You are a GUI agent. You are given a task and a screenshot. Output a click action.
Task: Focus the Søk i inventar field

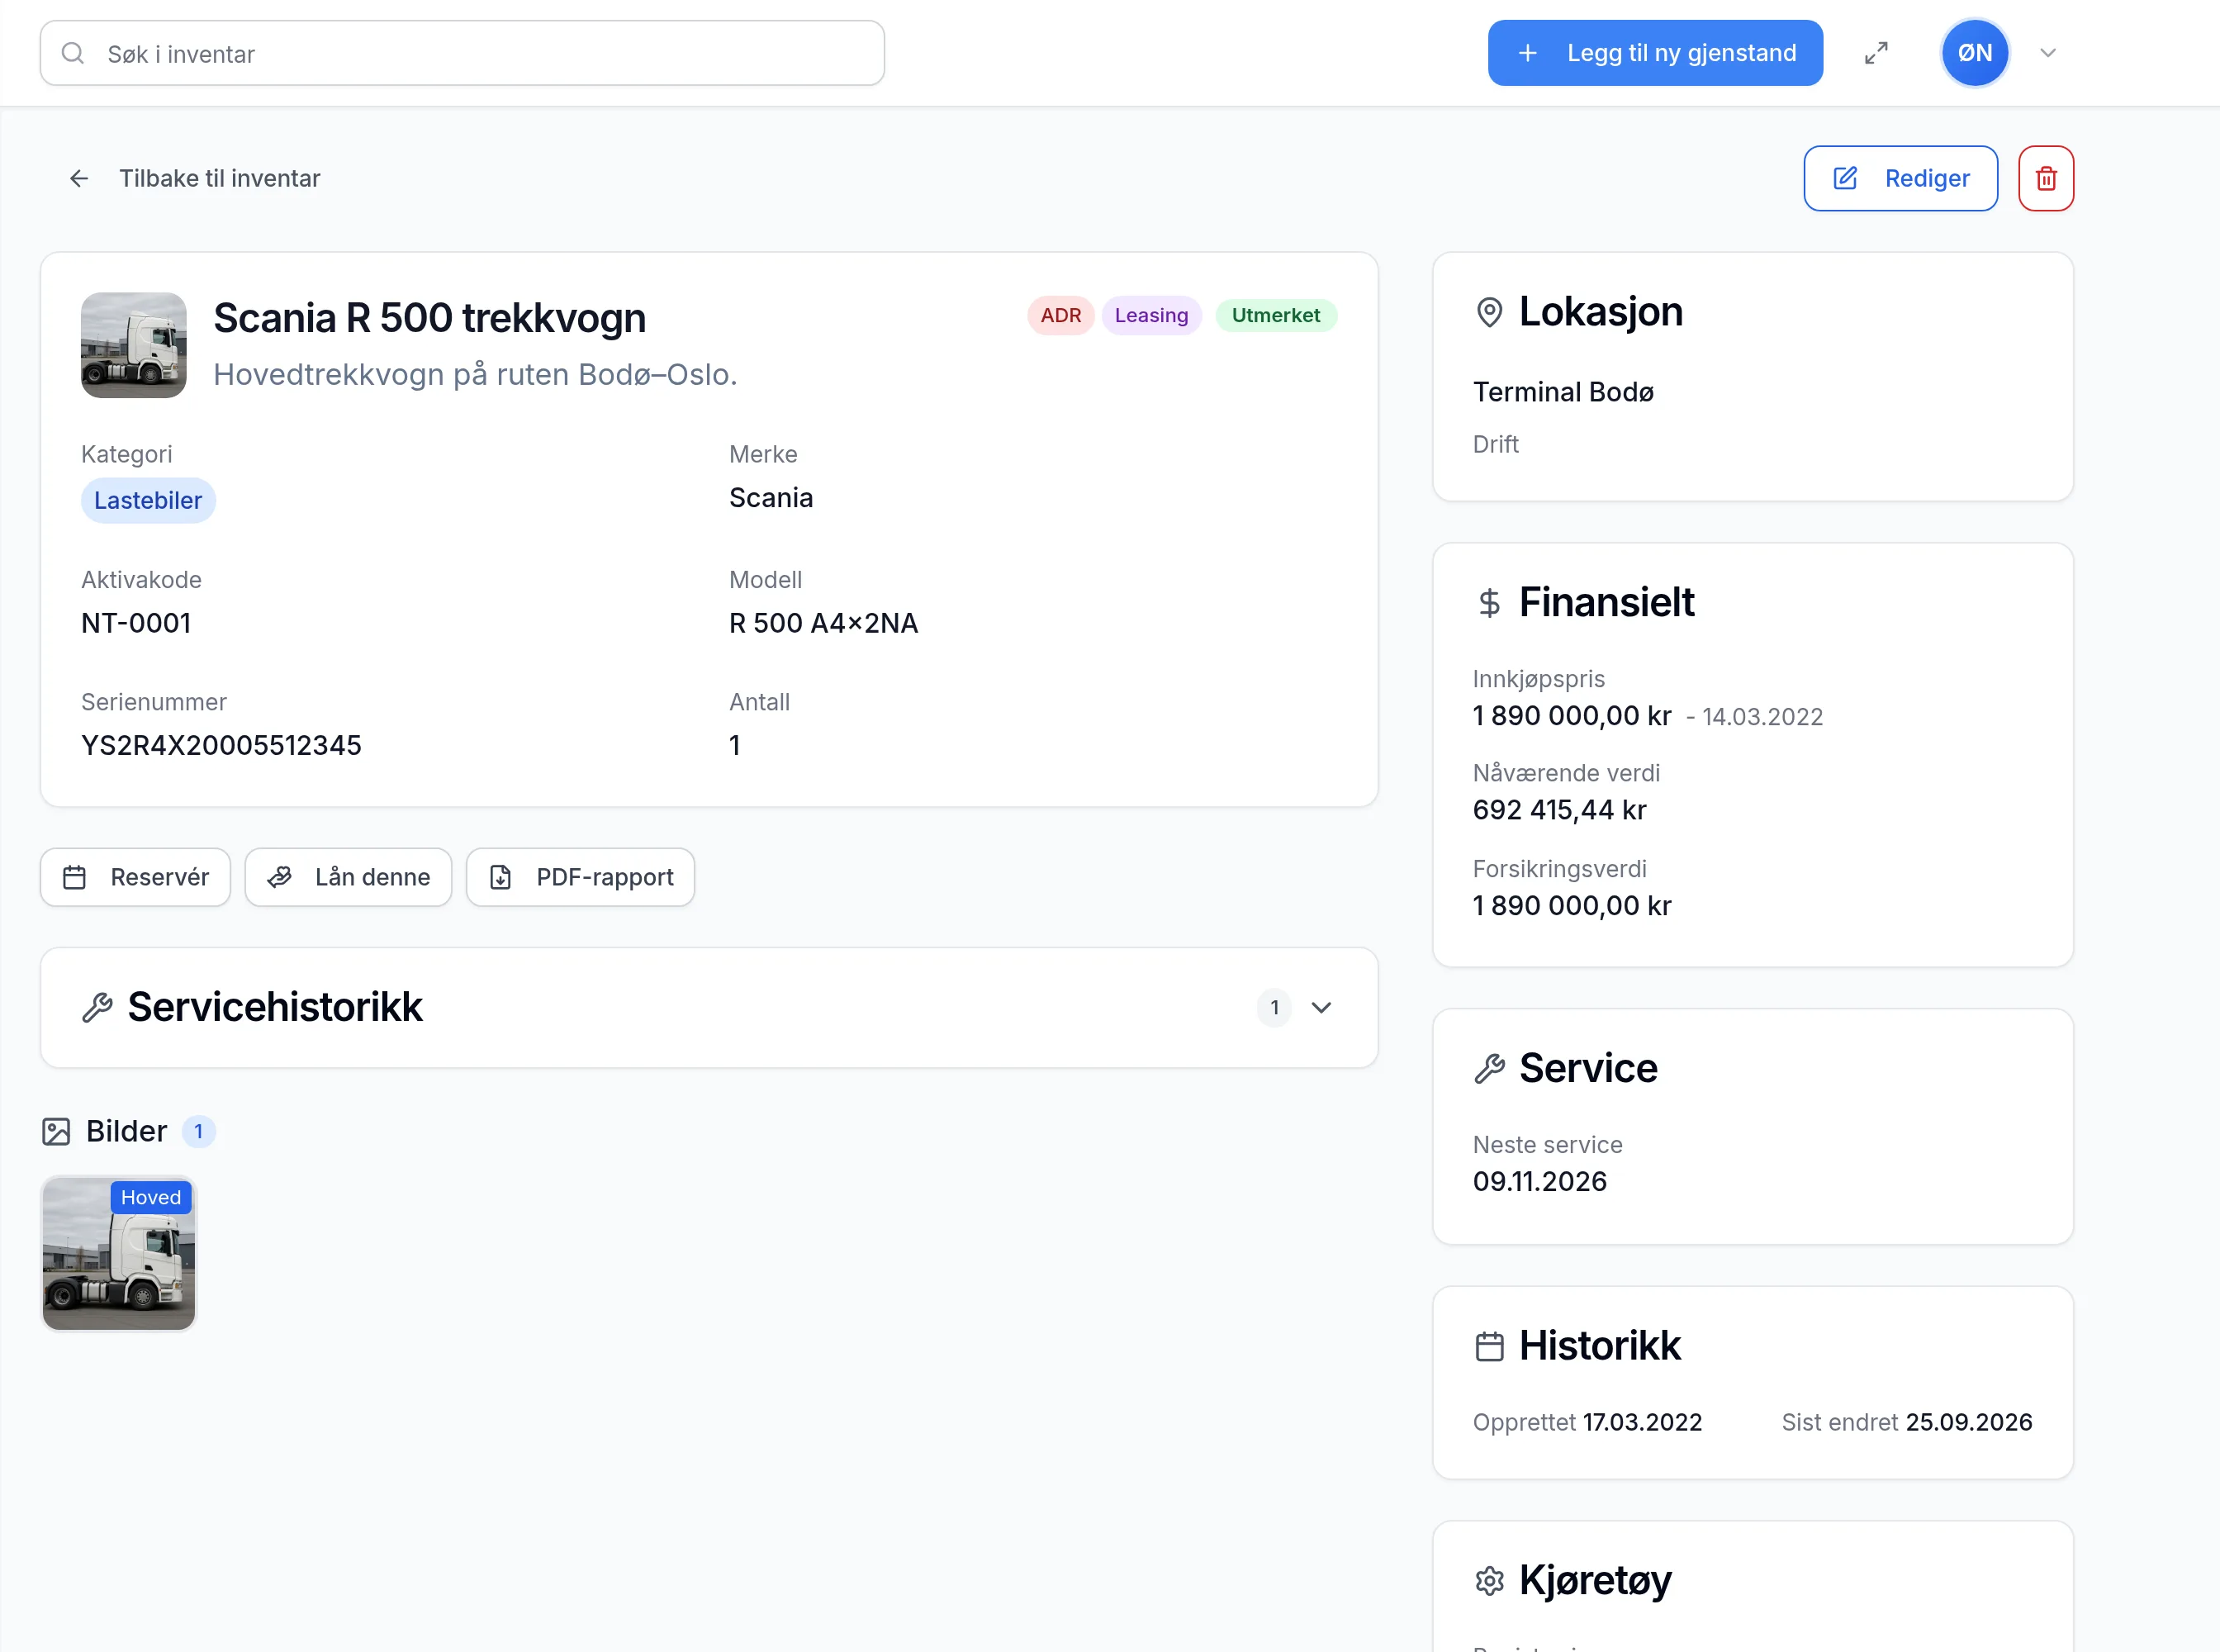tap(462, 53)
